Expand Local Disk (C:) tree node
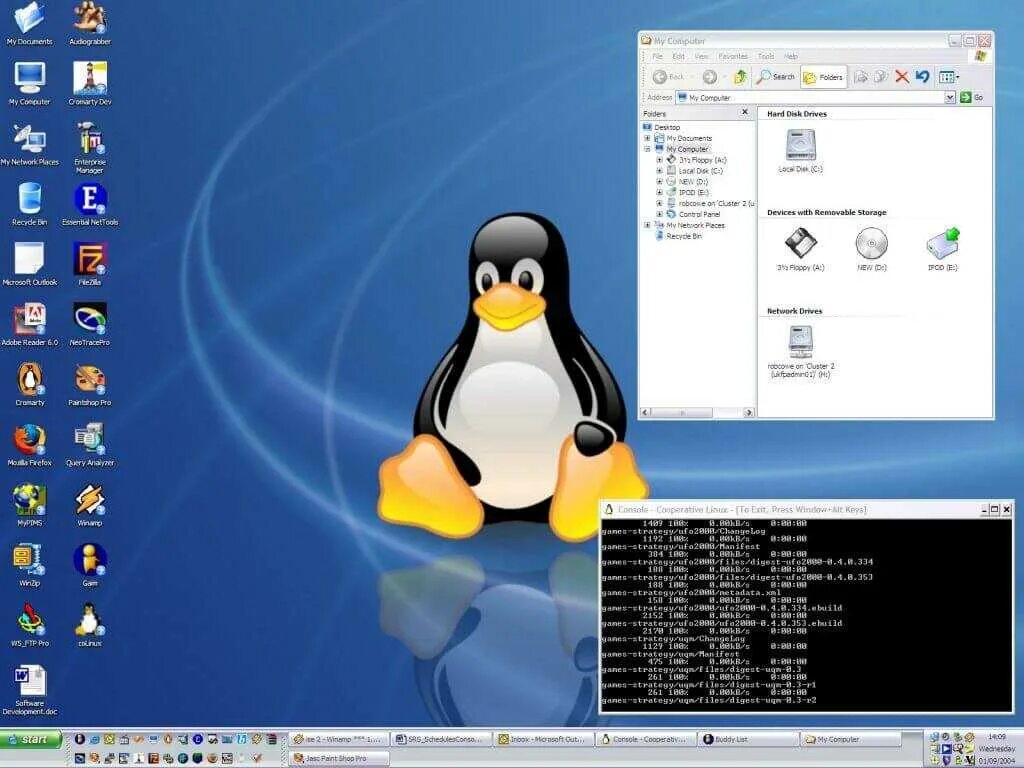The height and width of the screenshot is (768, 1024). coord(660,170)
